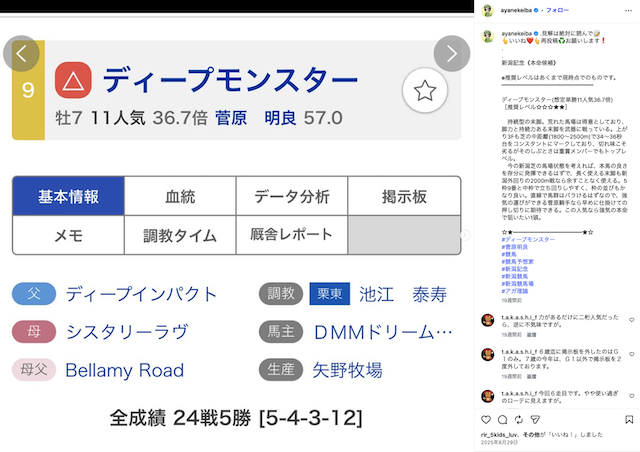Open ayanekeiba profile avatar in header
The width and height of the screenshot is (640, 452).
click(x=488, y=9)
